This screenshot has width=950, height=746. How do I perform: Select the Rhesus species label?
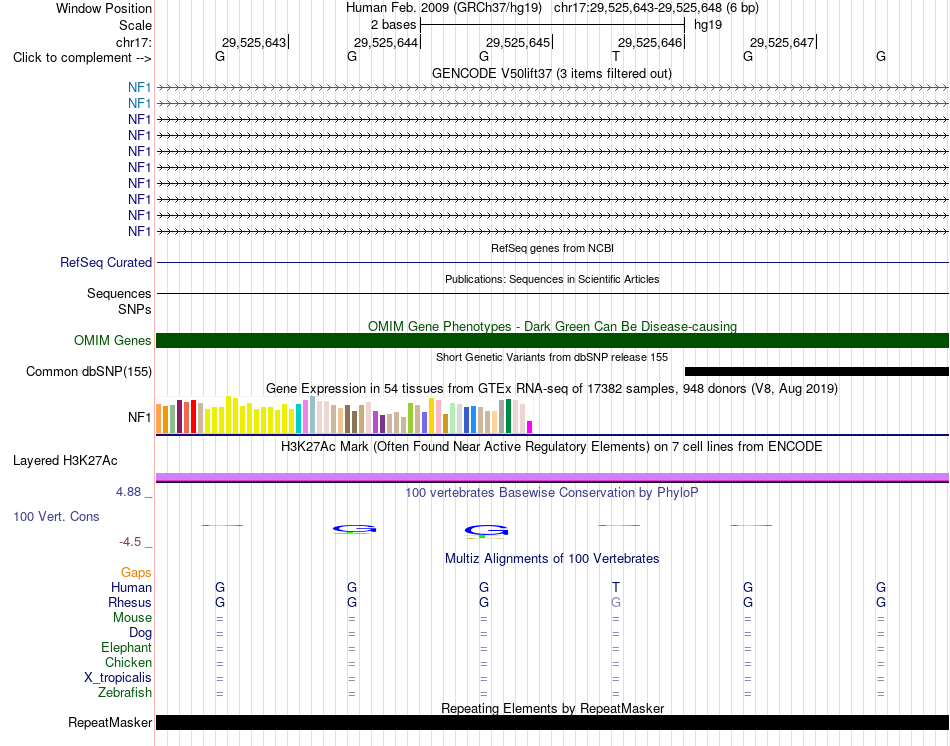tap(130, 602)
